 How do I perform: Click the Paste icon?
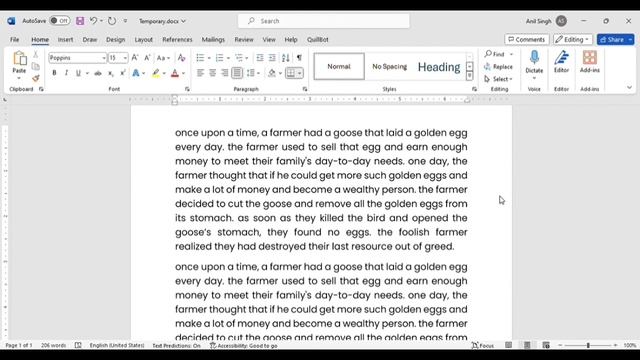(19, 58)
